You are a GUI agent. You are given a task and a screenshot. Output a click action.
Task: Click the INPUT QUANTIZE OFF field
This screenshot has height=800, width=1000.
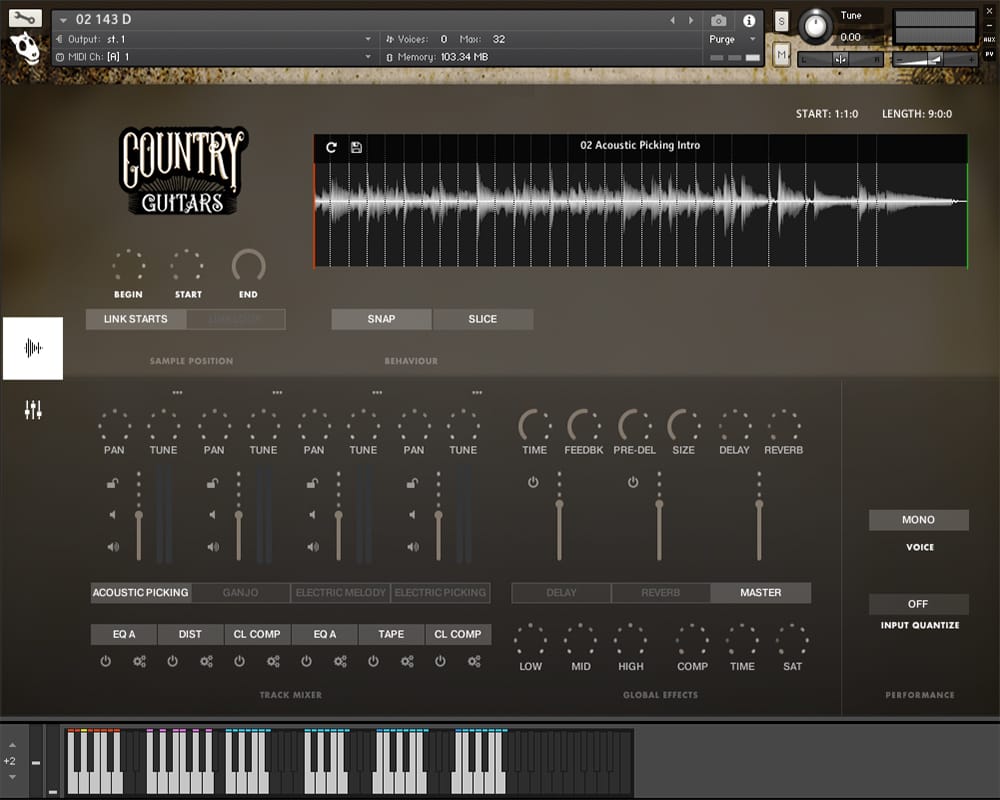[918, 604]
